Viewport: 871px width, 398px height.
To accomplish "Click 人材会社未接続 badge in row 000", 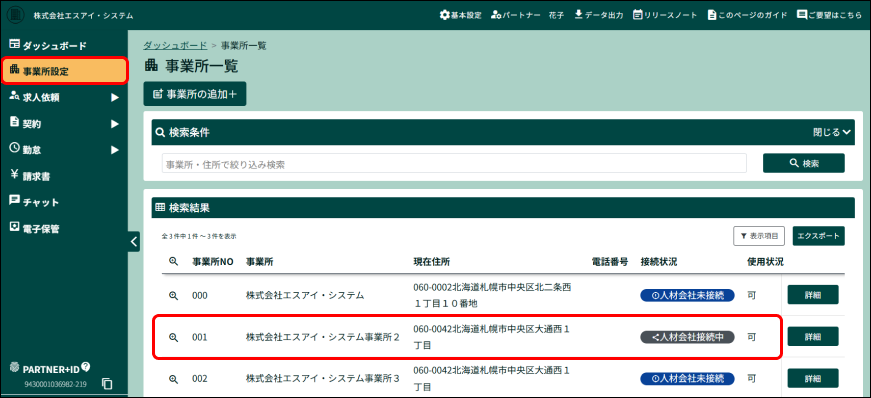I will [x=688, y=295].
